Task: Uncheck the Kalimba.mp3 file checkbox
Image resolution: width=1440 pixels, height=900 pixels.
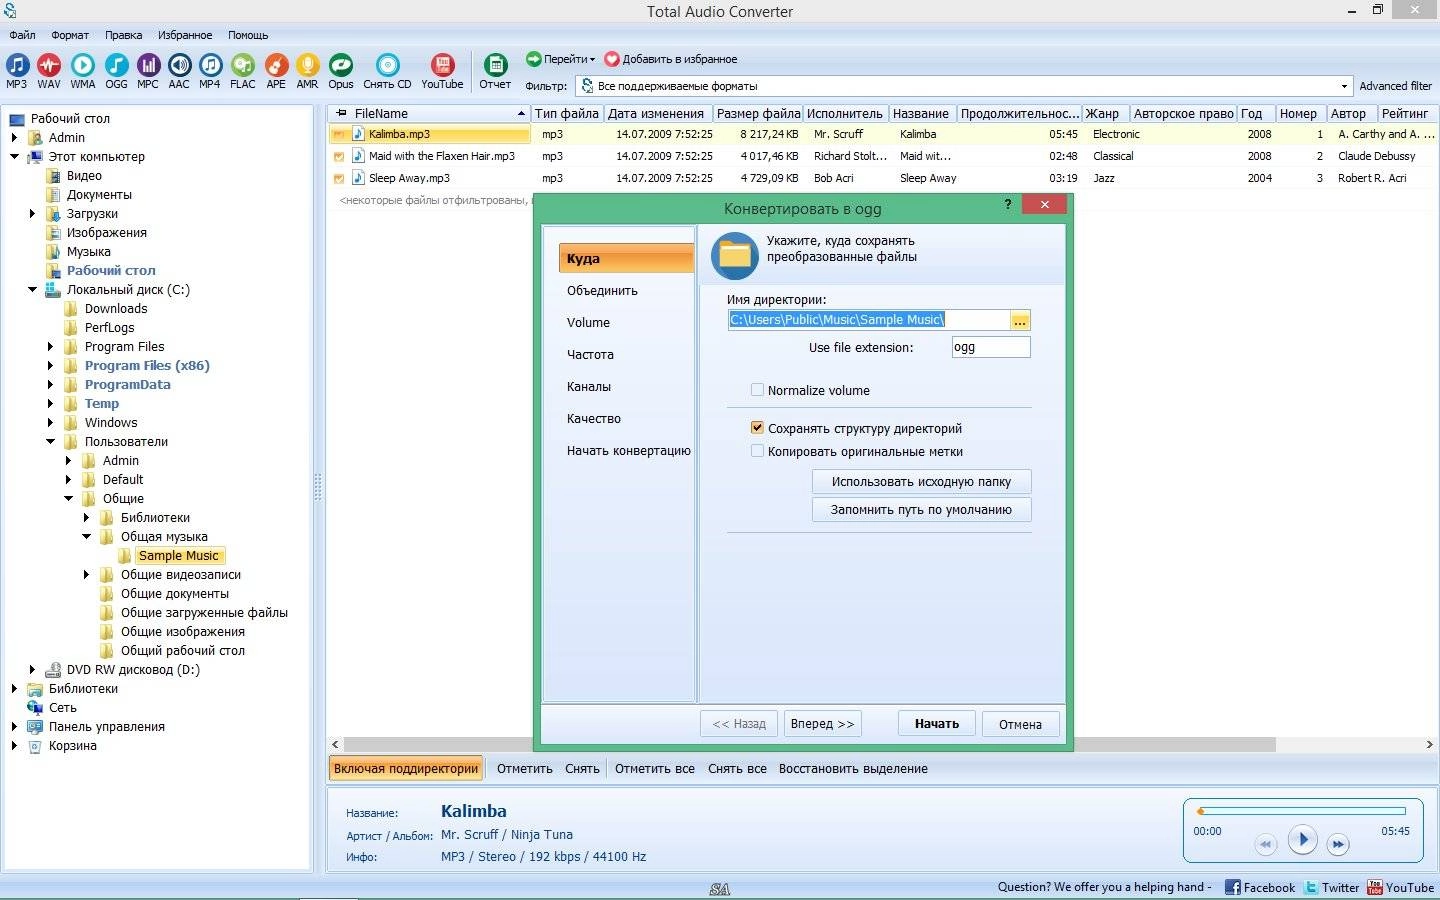Action: tap(339, 134)
